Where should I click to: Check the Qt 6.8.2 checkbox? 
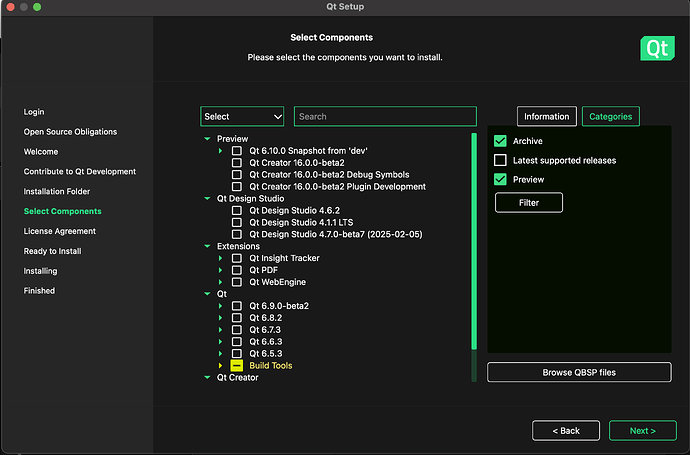click(x=237, y=317)
